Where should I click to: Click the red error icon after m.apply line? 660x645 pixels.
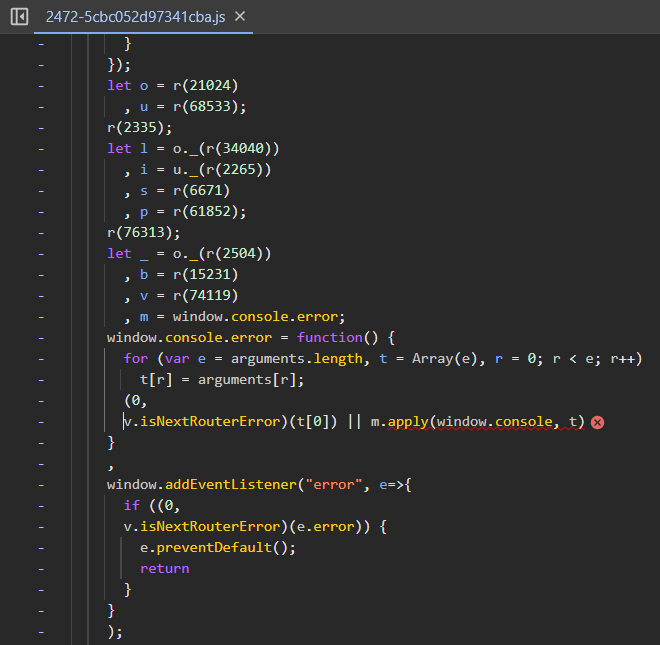(x=597, y=422)
